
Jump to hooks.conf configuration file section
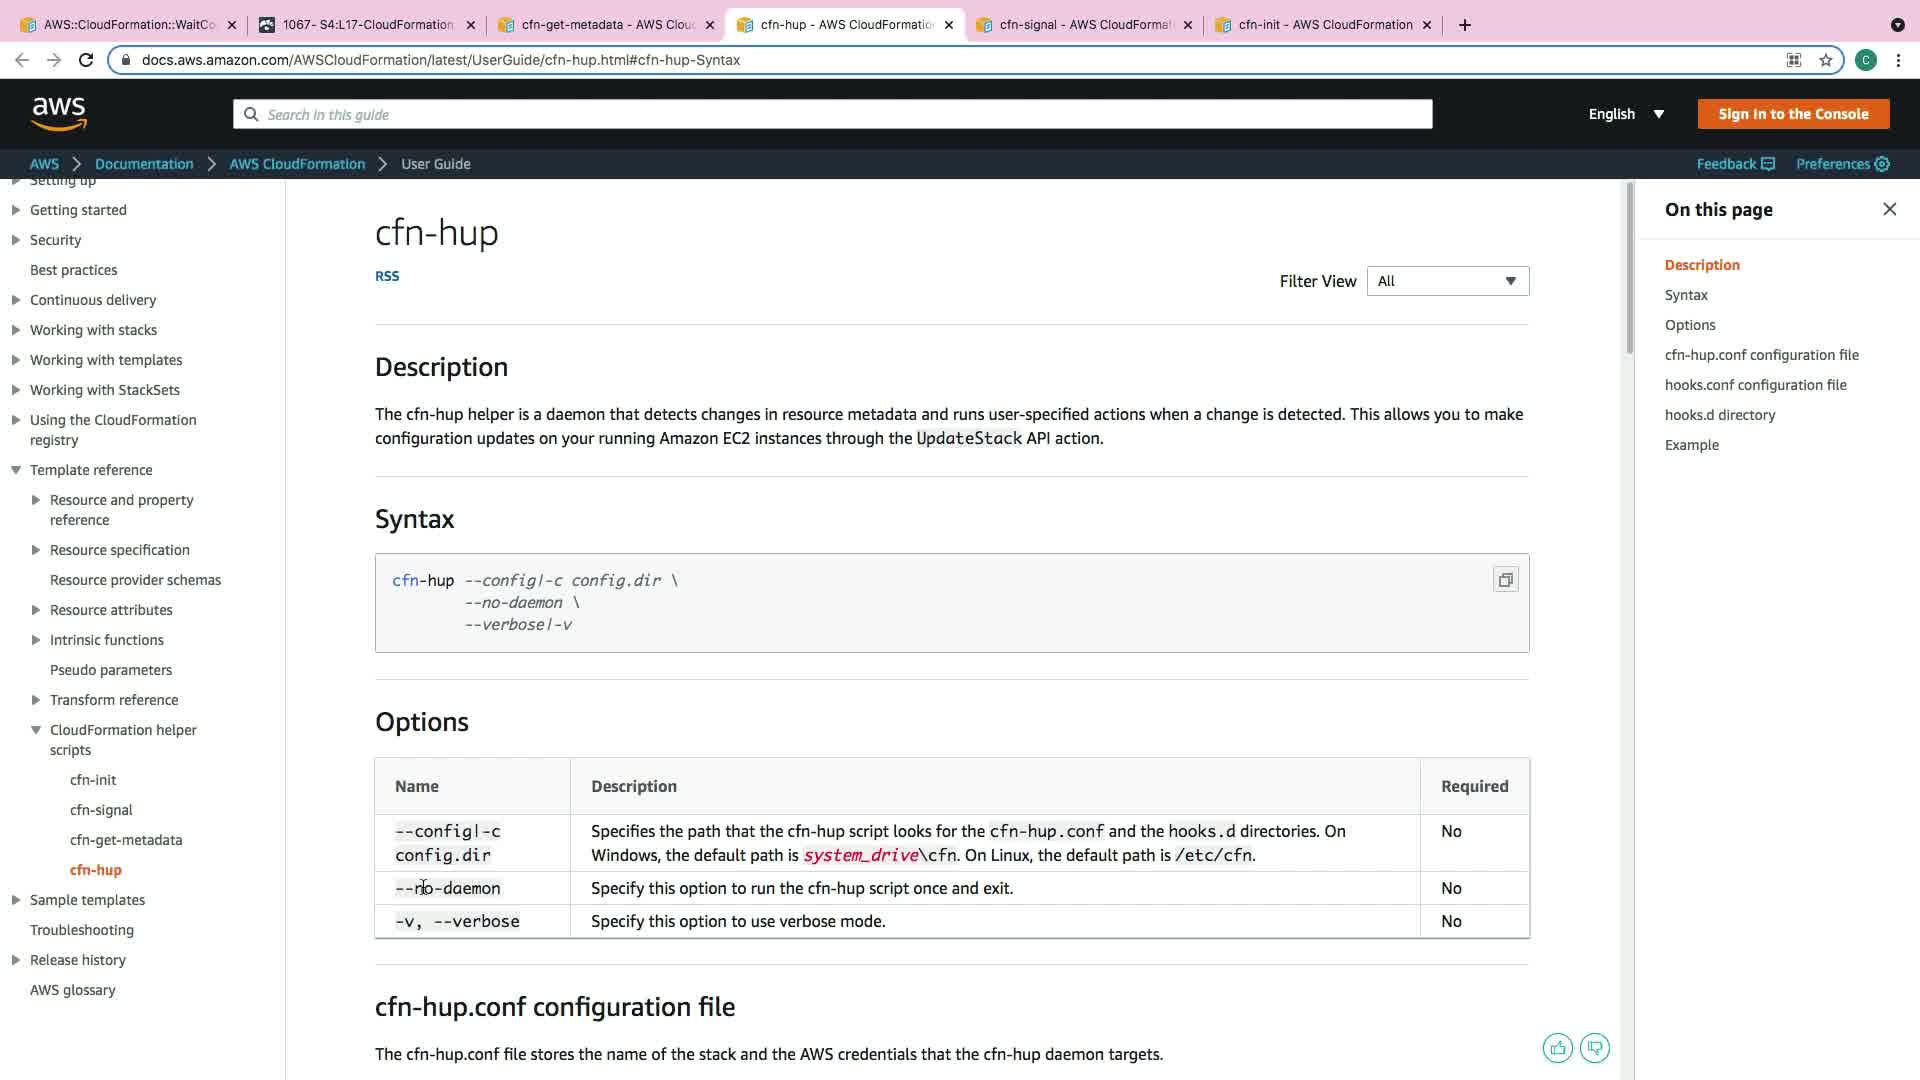[x=1755, y=385]
